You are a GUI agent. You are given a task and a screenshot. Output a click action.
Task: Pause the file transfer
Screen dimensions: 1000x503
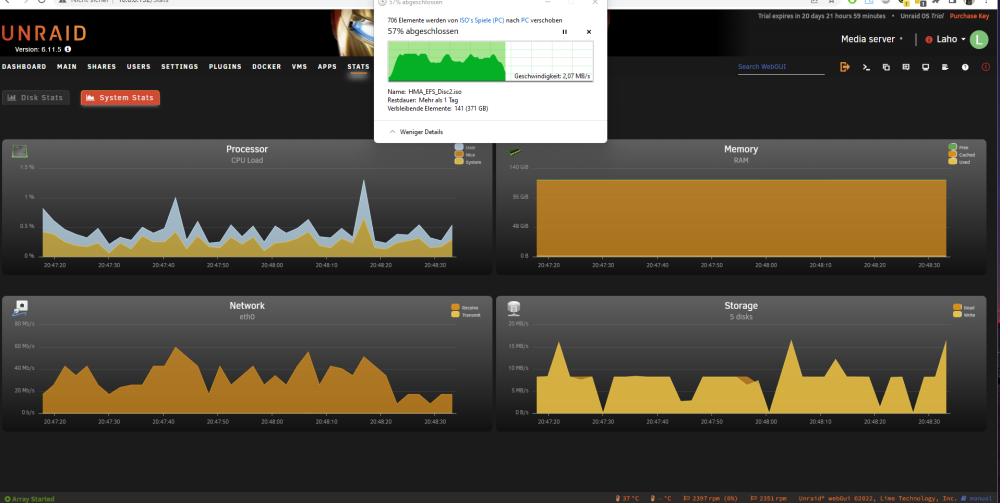[564, 32]
